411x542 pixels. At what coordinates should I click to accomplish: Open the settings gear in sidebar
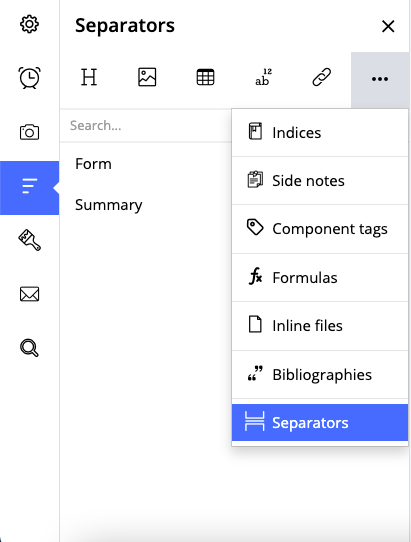click(x=29, y=24)
